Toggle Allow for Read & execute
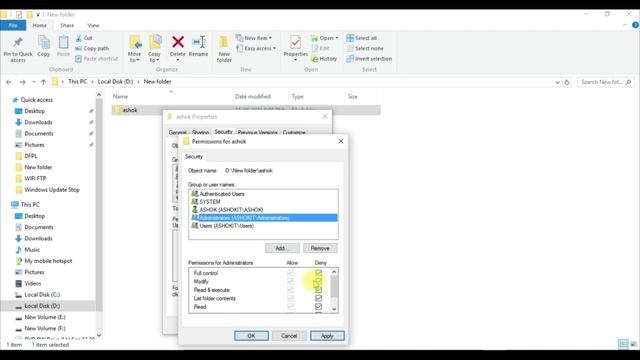Image resolution: width=640 pixels, height=360 pixels. click(290, 290)
